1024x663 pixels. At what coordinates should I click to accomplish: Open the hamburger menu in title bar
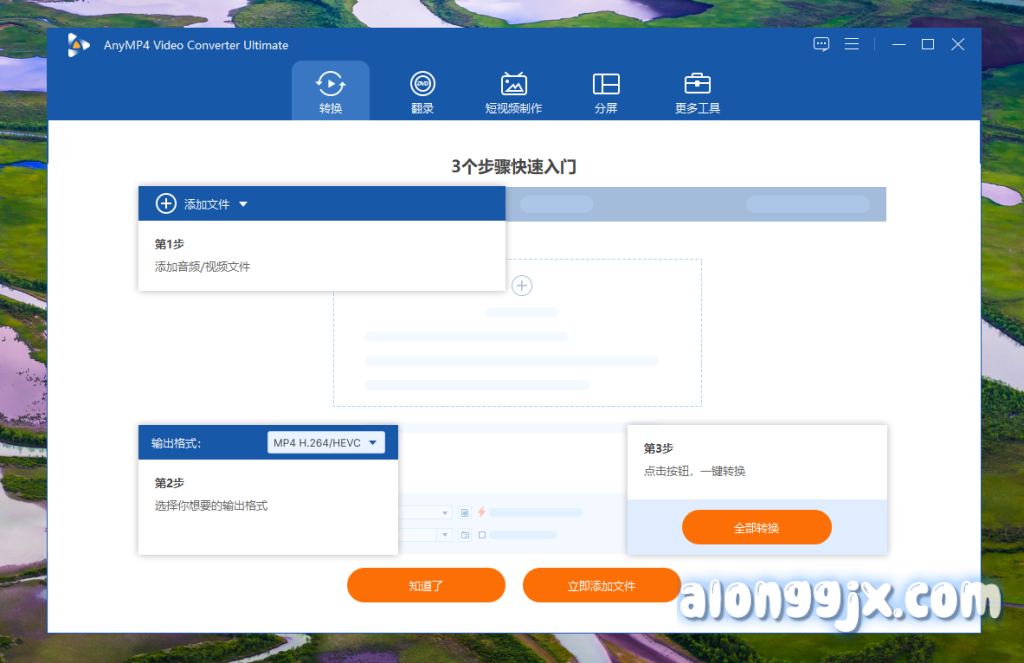point(852,44)
